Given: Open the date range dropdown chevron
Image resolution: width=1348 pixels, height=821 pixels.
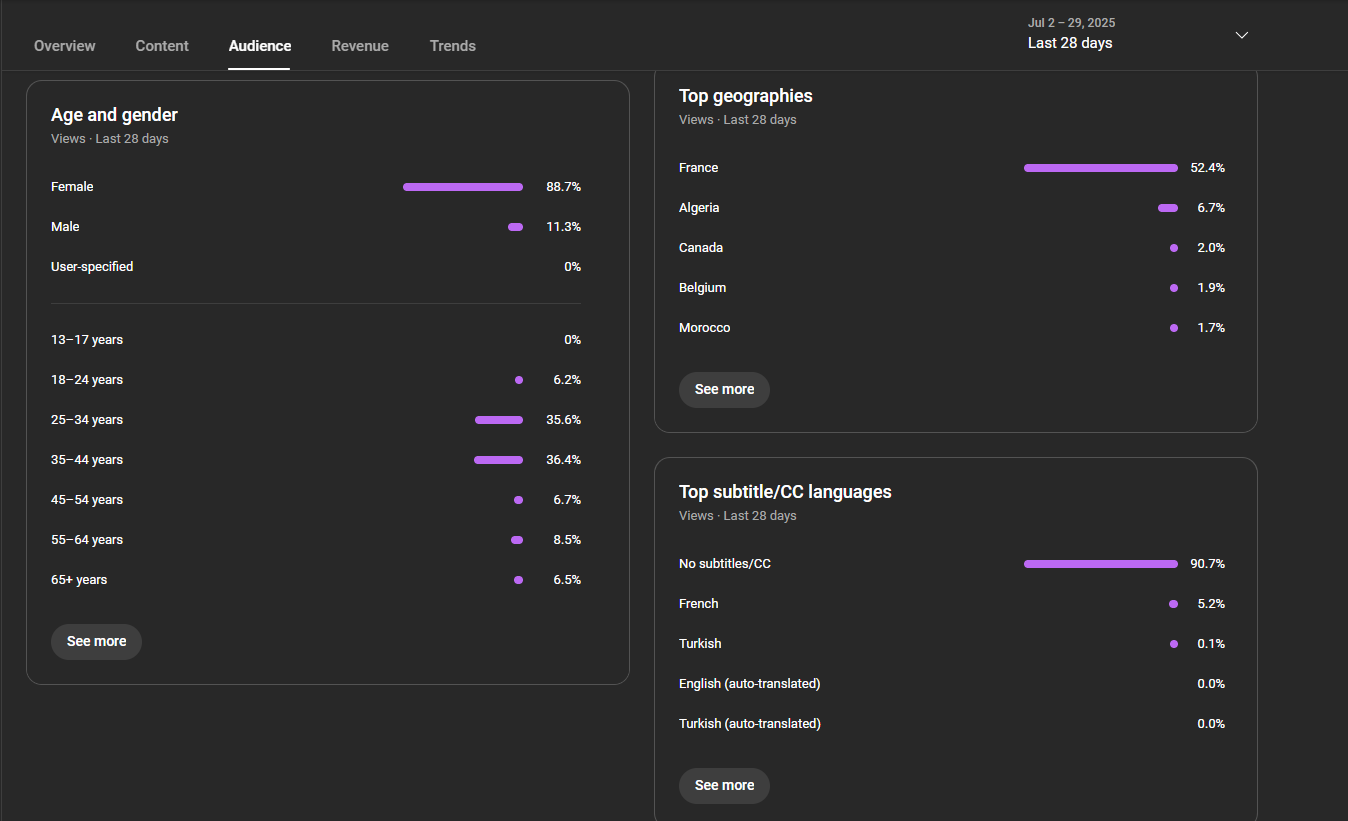Looking at the screenshot, I should click(1242, 35).
